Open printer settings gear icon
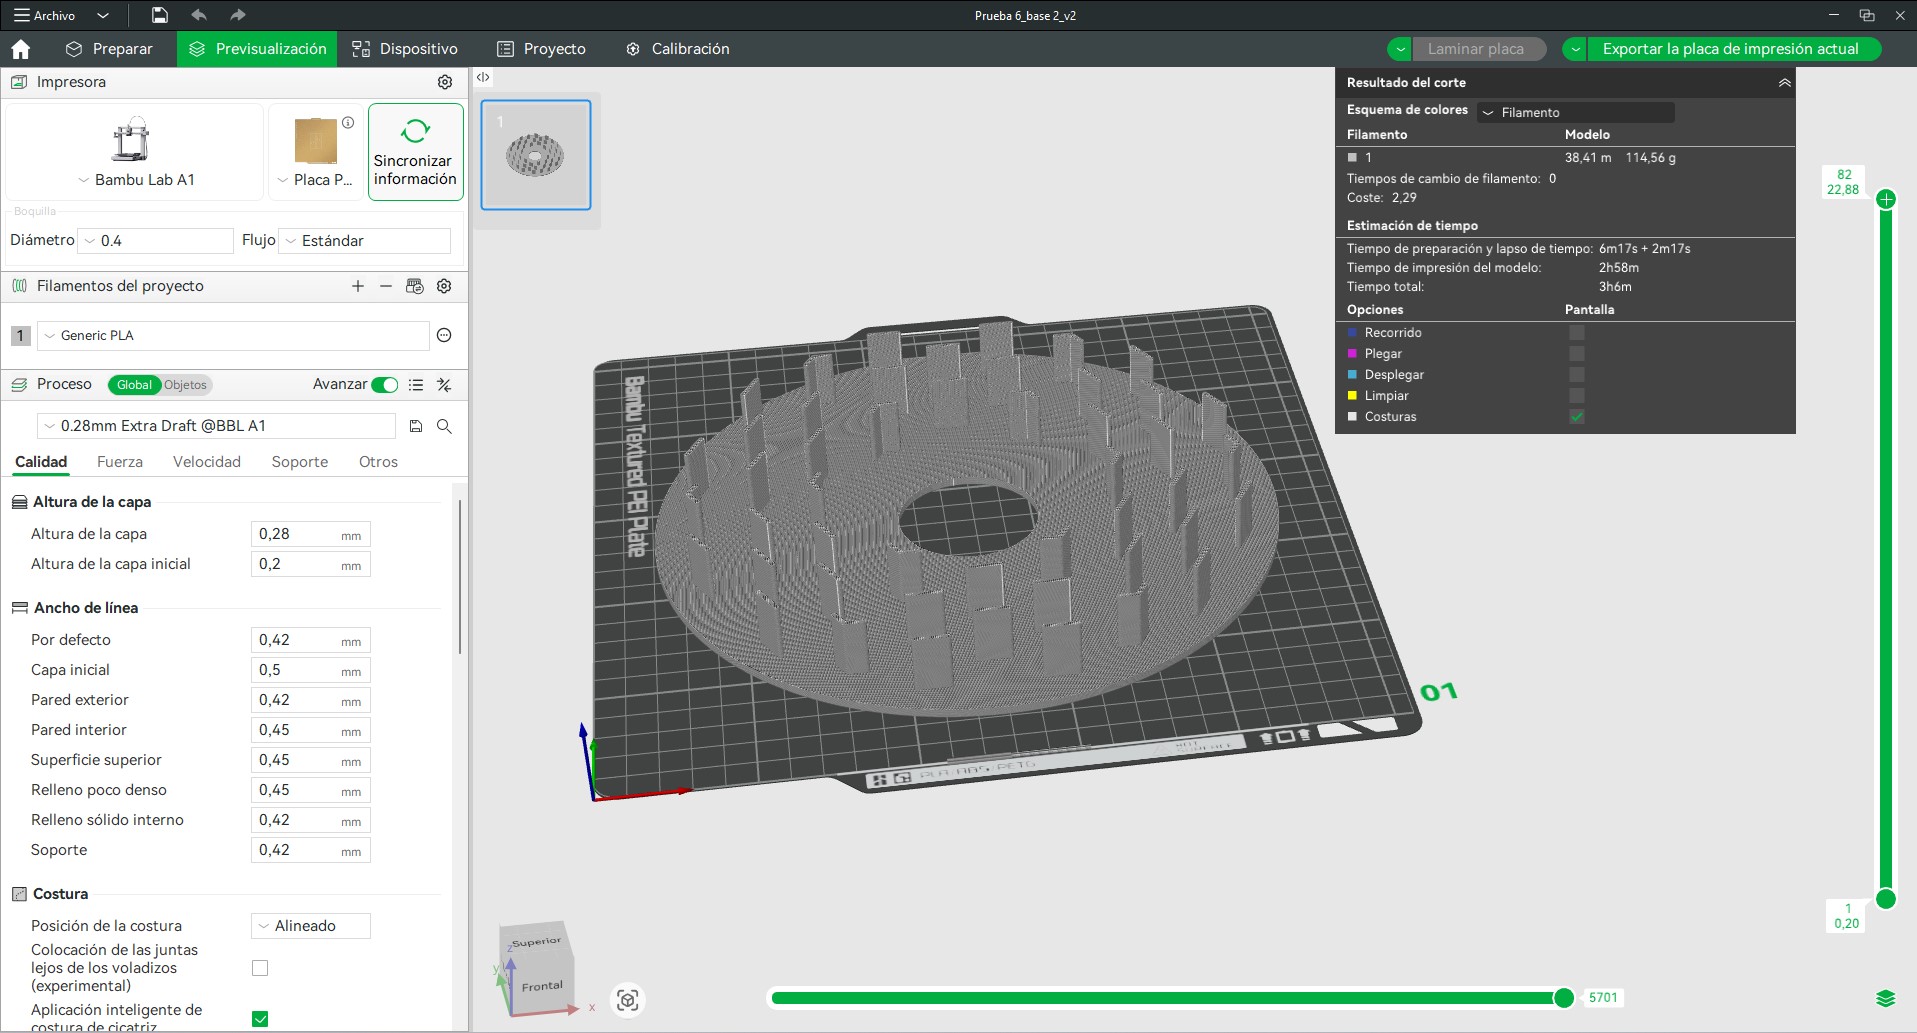The width and height of the screenshot is (1917, 1033). (x=445, y=82)
